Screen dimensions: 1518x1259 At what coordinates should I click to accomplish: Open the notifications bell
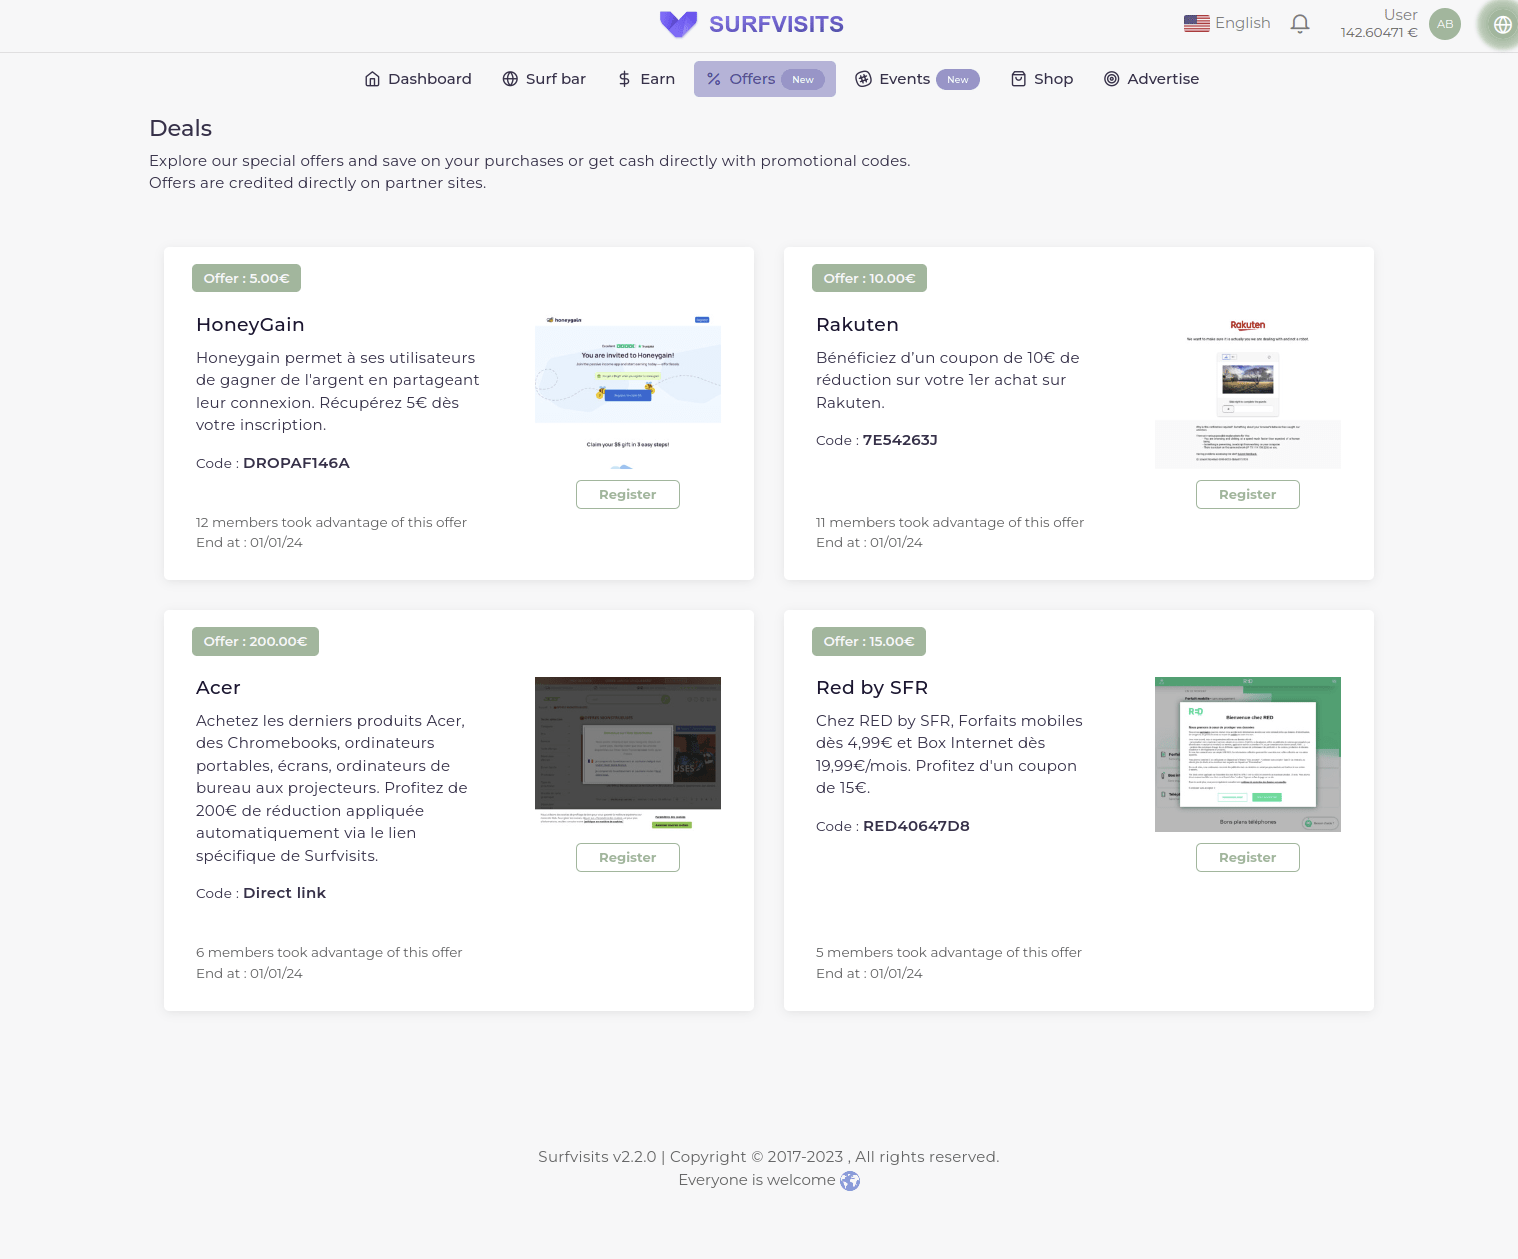tap(1299, 23)
